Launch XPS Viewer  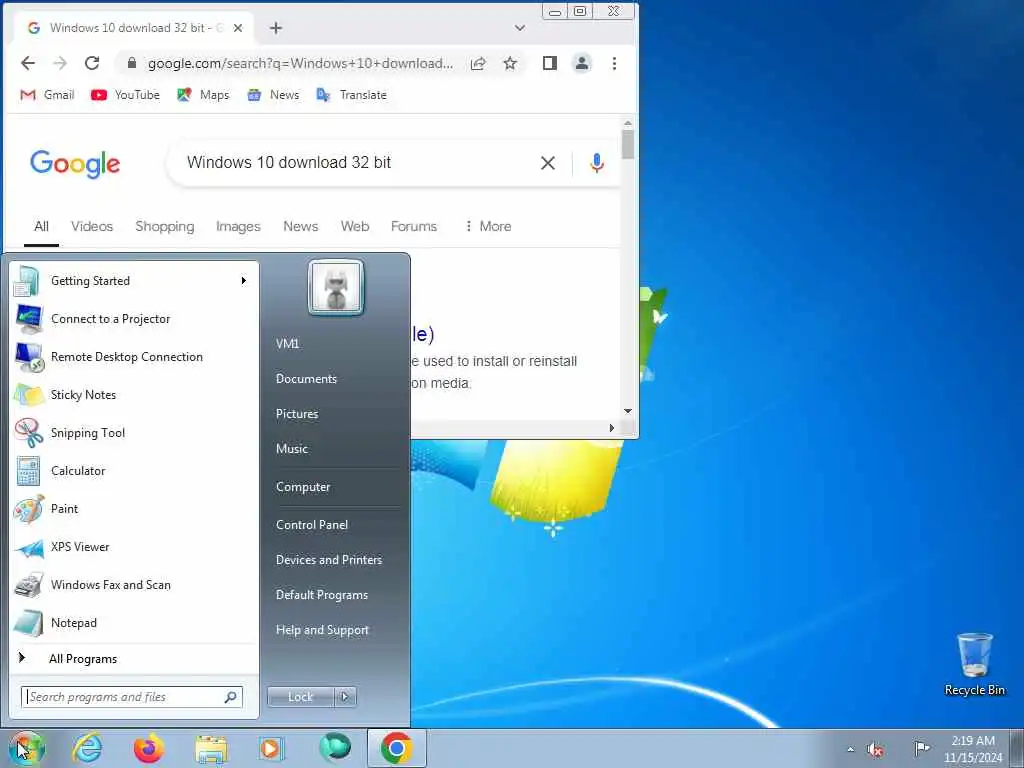[x=134, y=547]
